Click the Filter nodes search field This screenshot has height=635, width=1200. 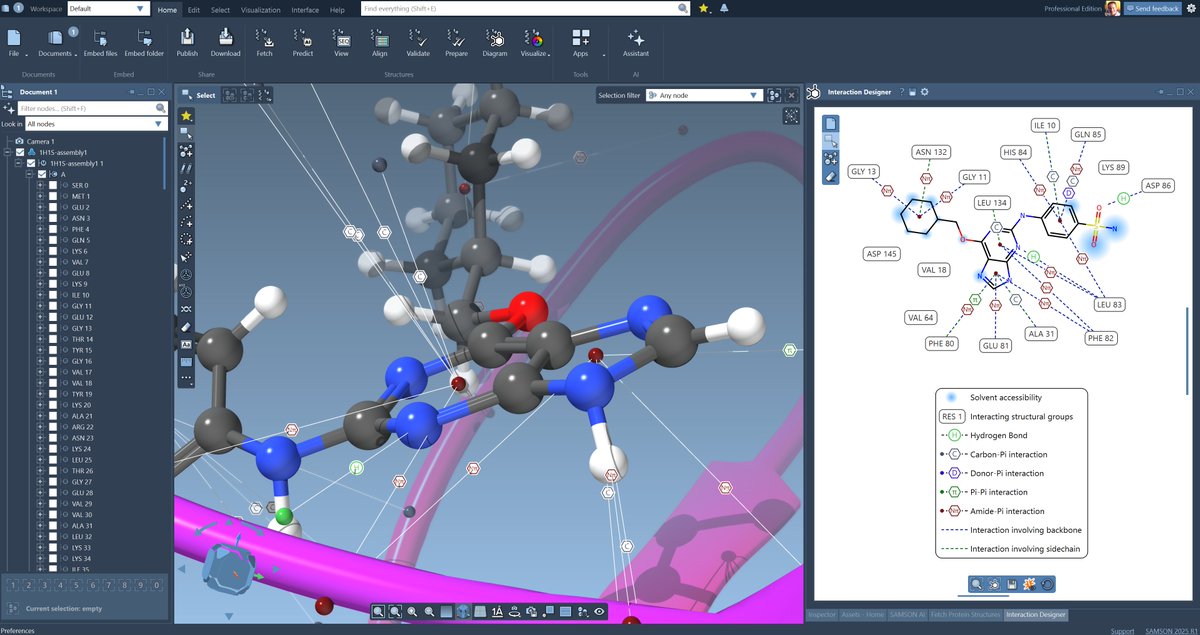point(92,108)
